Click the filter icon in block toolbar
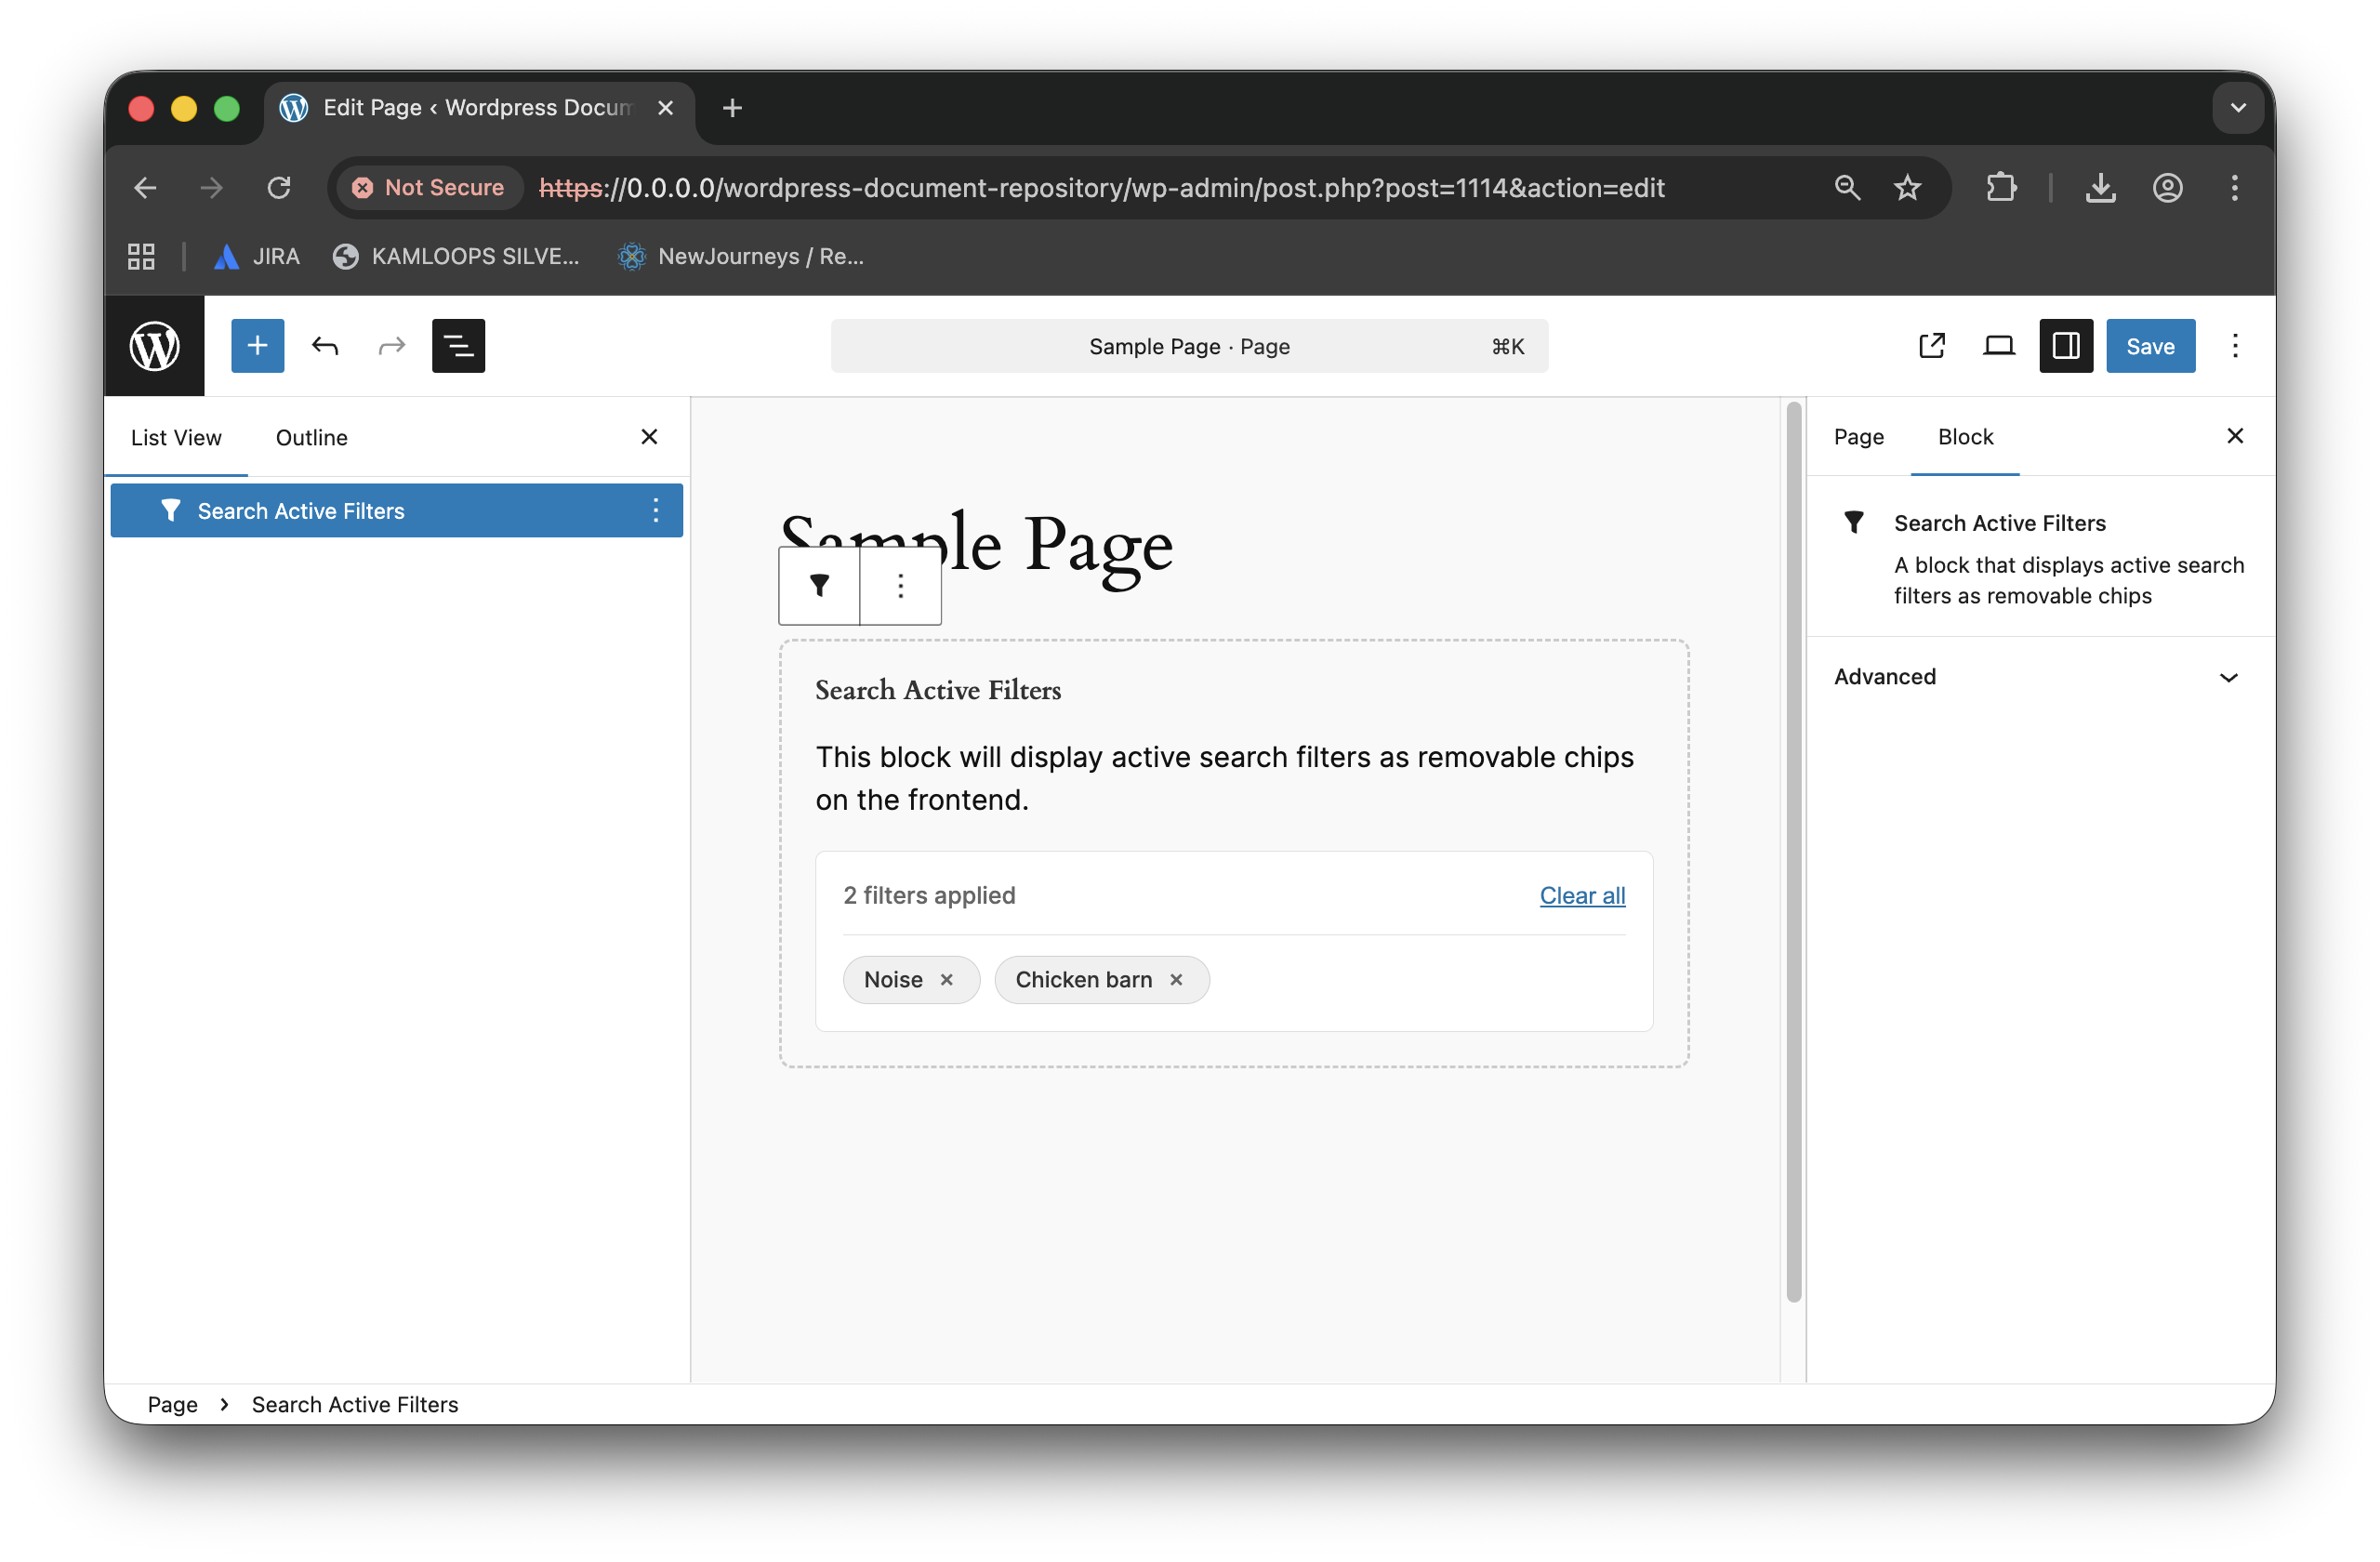This screenshot has width=2380, height=1562. tap(819, 586)
